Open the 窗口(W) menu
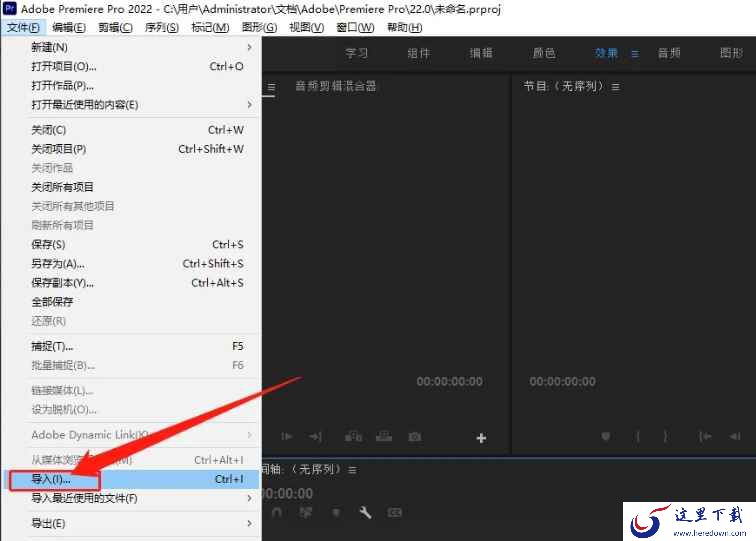 355,27
